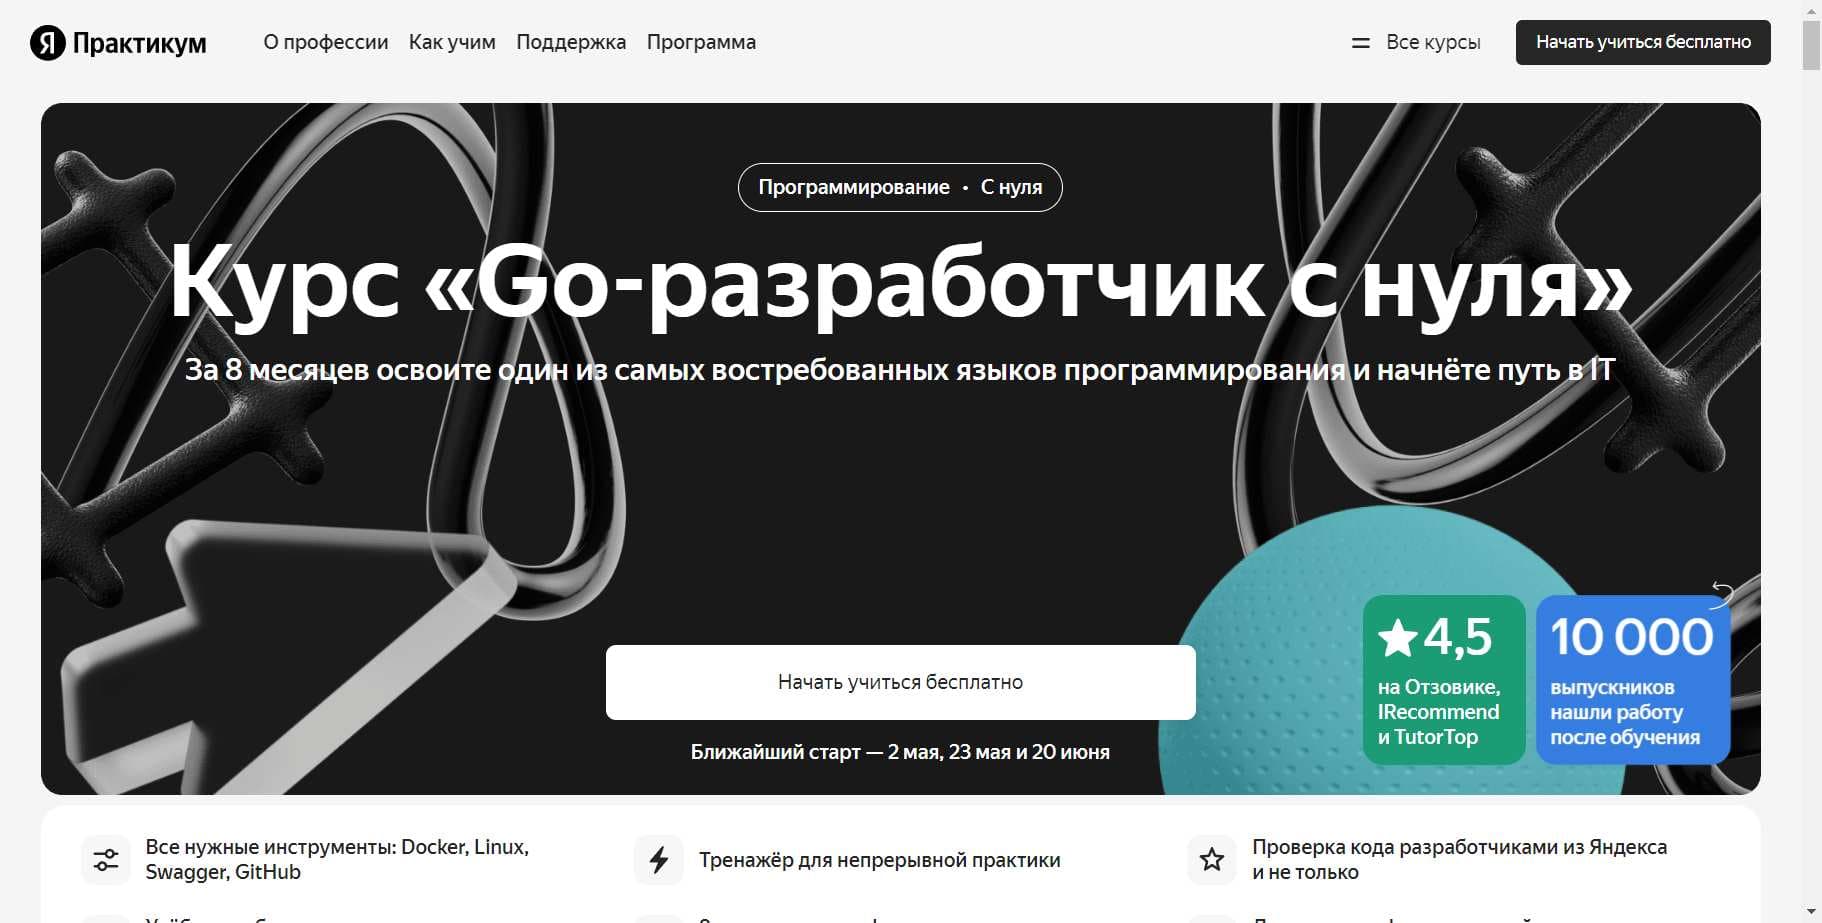Expand the Все курсы list

1433,42
